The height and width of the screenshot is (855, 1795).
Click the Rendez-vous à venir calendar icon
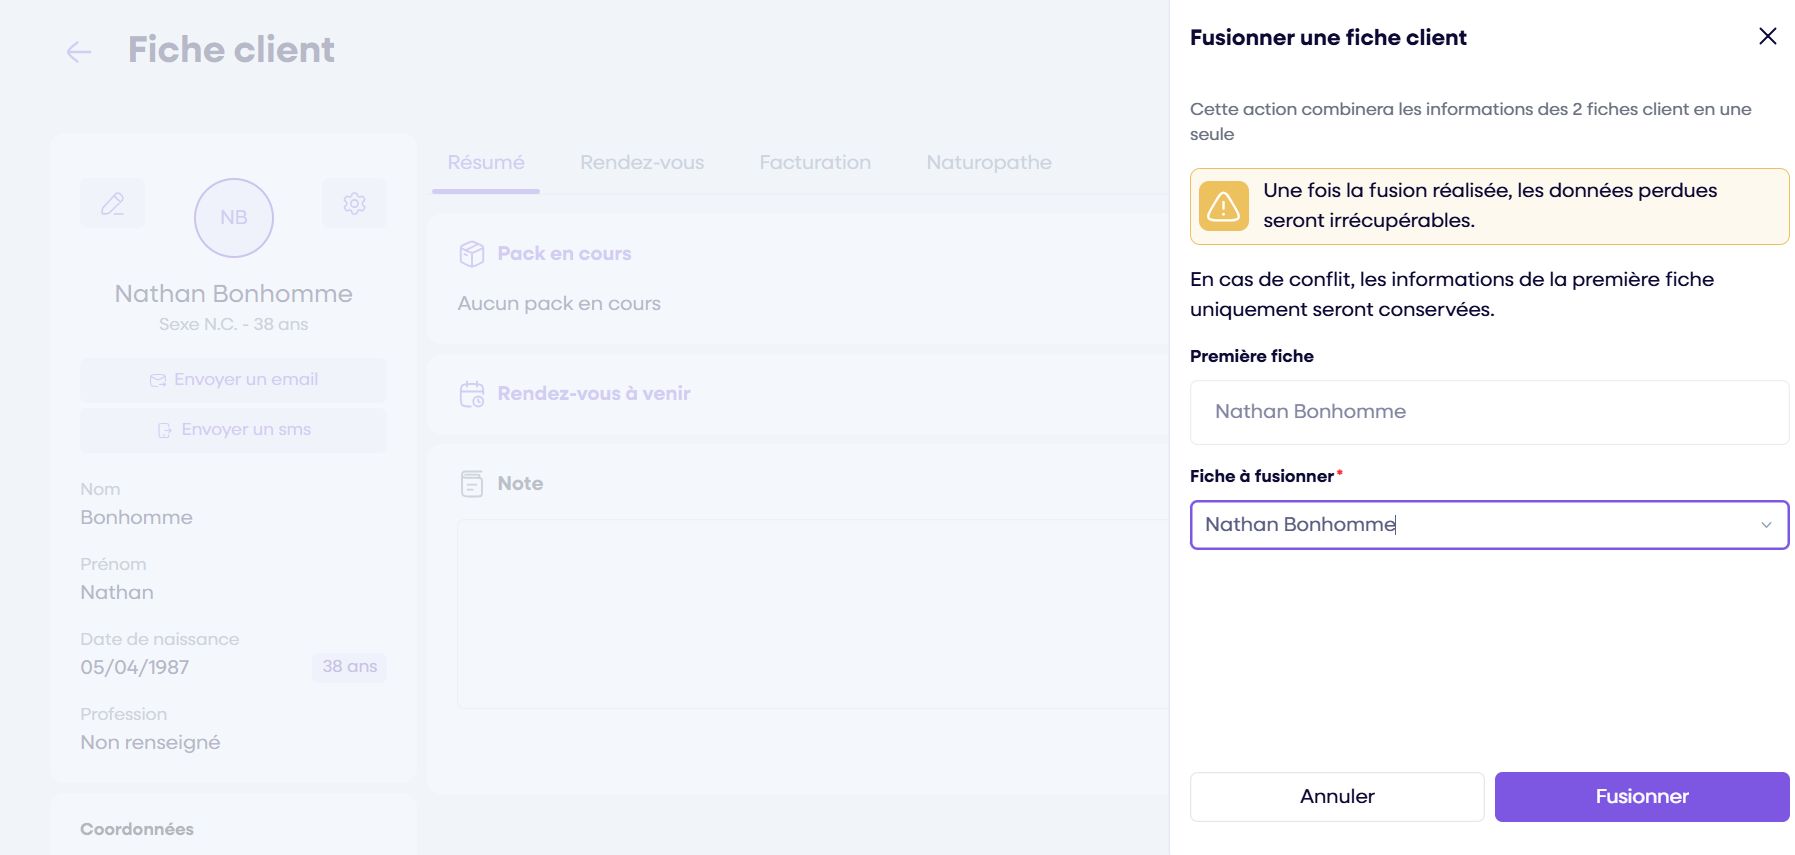(472, 394)
